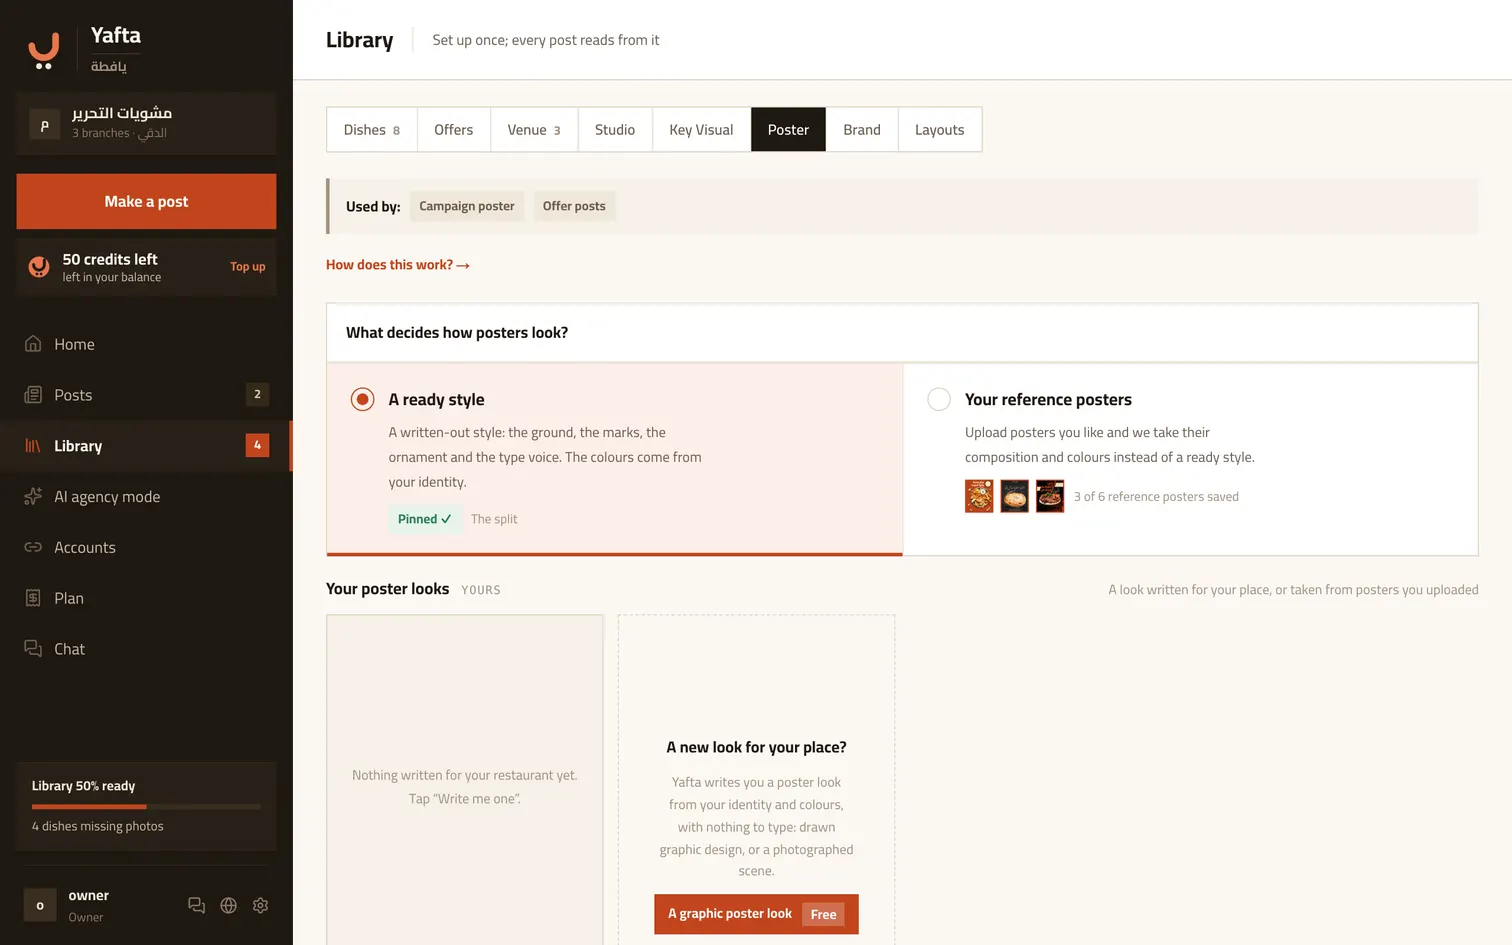Click the '3 of 6 reference posters saved' text

(x=1156, y=497)
